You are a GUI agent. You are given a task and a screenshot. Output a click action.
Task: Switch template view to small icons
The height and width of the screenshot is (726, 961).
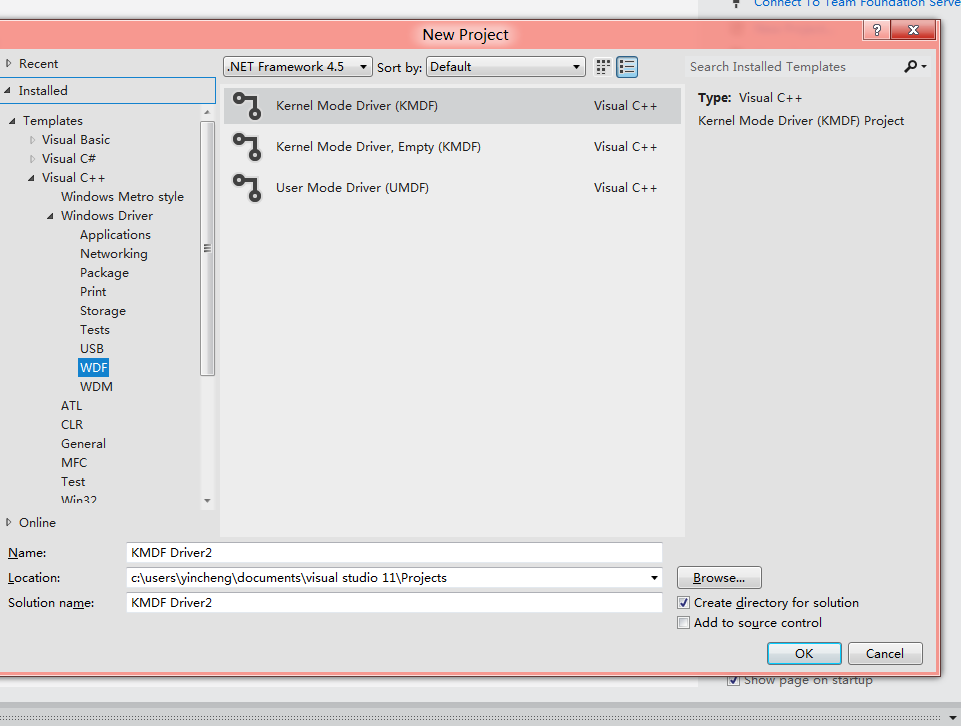(603, 66)
